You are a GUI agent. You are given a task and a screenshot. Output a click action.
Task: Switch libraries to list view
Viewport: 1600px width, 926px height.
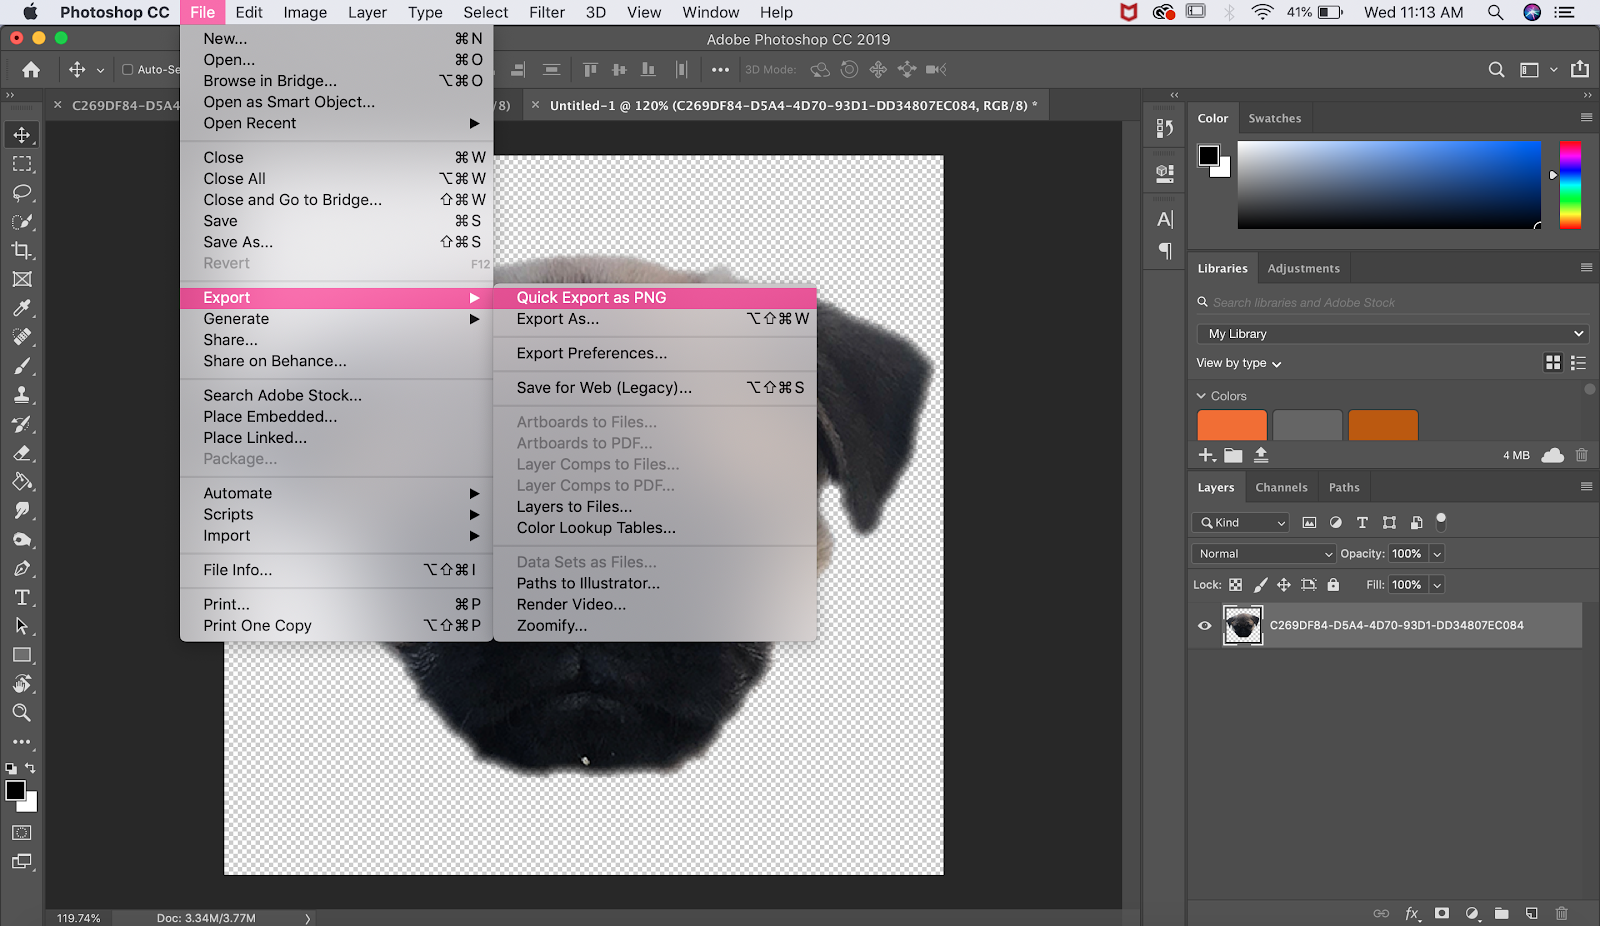click(x=1579, y=363)
